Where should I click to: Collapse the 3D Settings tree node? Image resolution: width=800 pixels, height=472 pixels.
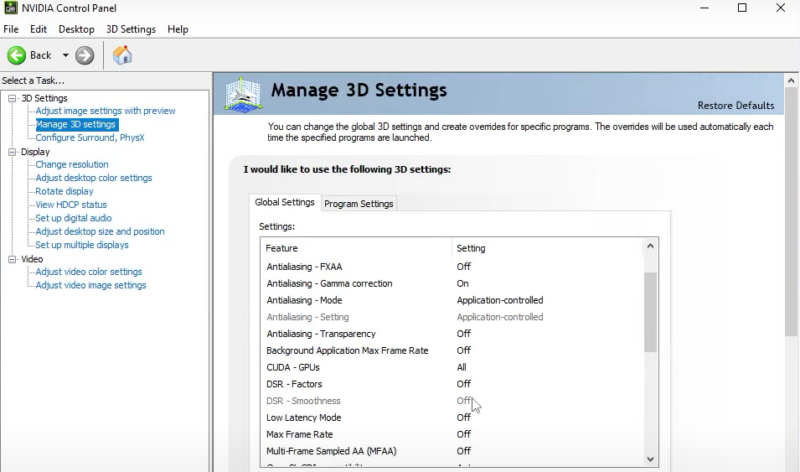coord(12,98)
